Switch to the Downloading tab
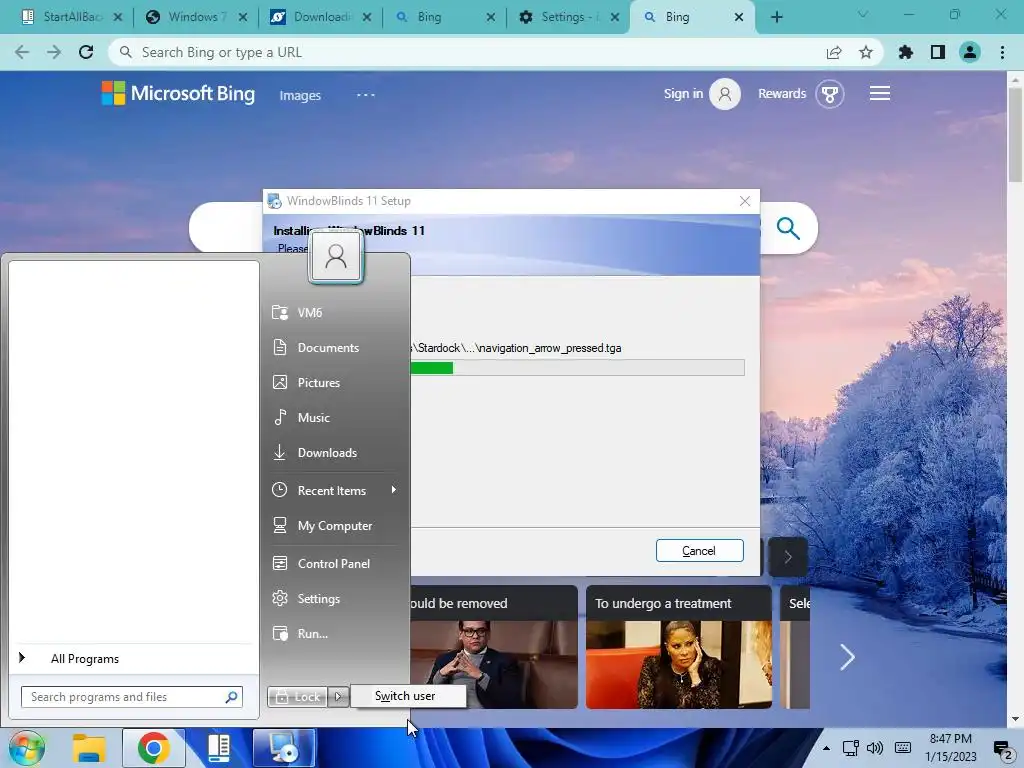Viewport: 1024px width, 768px height. tap(320, 17)
